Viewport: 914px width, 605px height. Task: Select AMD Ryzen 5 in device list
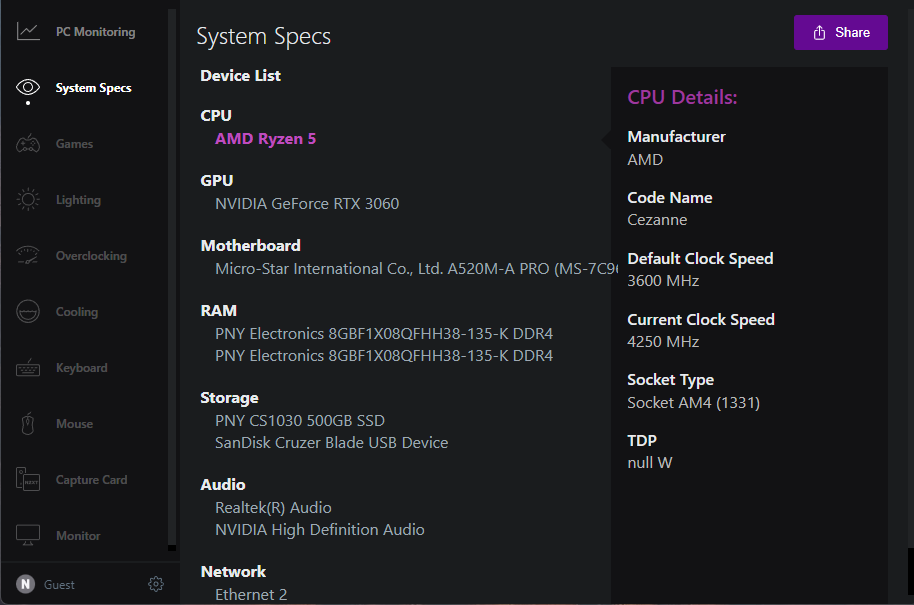pyautogui.click(x=265, y=139)
